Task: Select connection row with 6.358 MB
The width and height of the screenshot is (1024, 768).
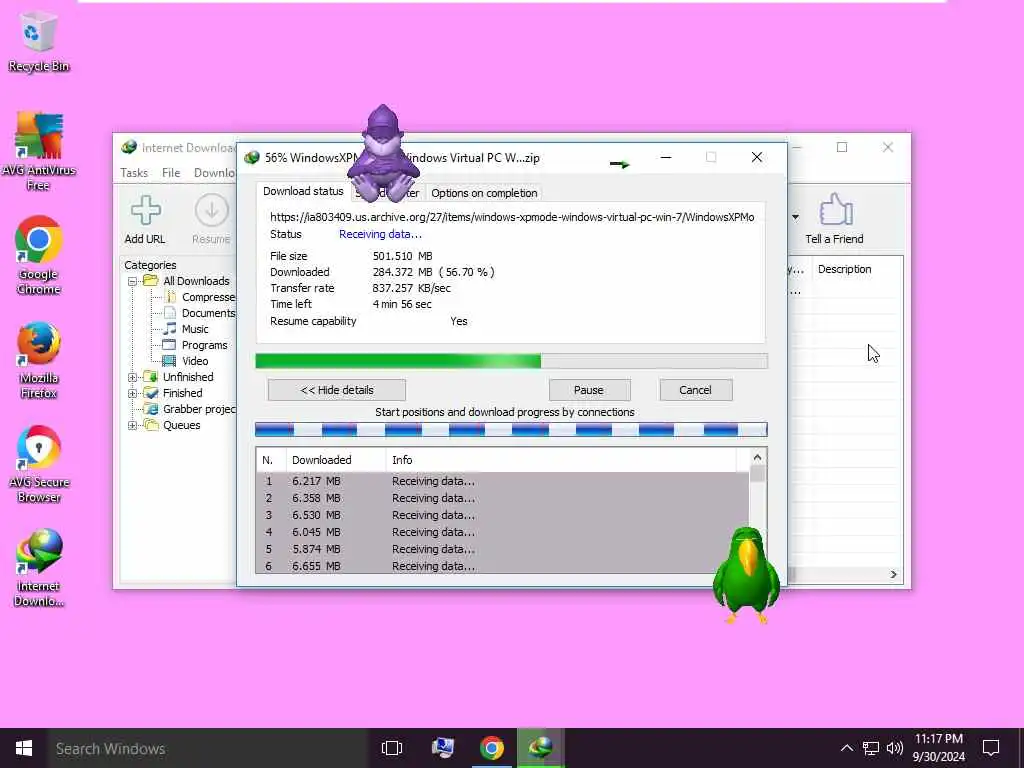Action: [502, 498]
